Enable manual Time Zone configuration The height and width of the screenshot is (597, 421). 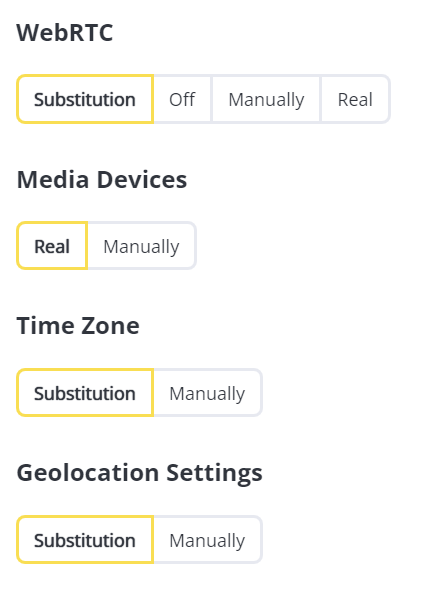tap(207, 393)
